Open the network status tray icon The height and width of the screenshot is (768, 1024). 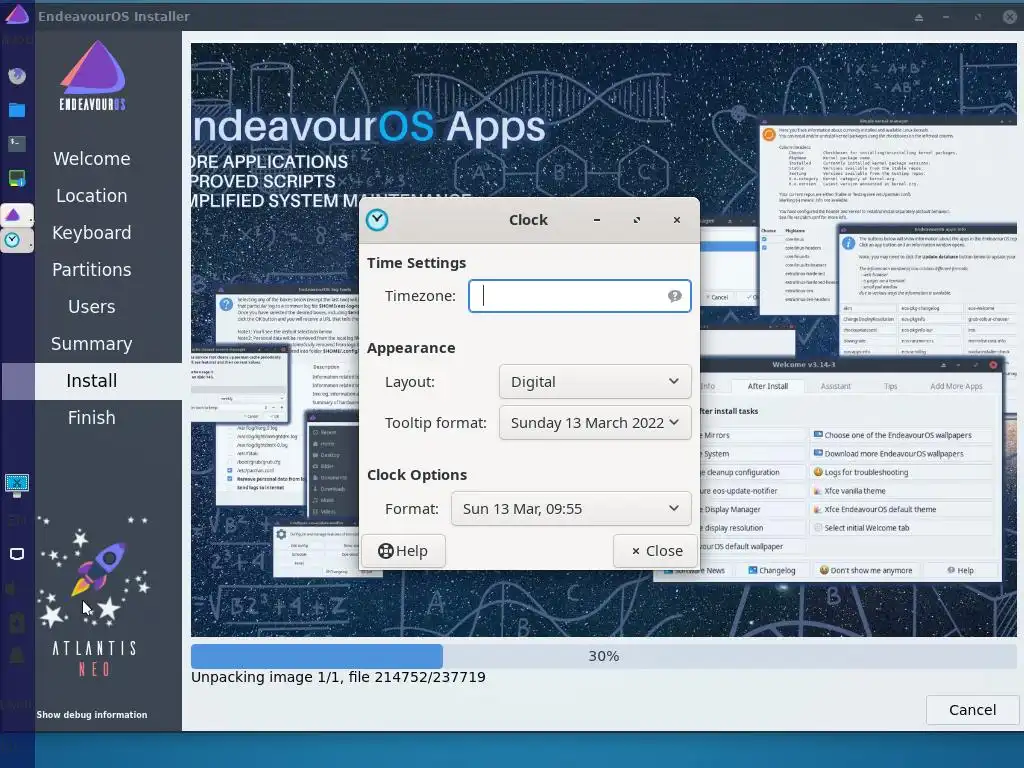tap(17, 485)
